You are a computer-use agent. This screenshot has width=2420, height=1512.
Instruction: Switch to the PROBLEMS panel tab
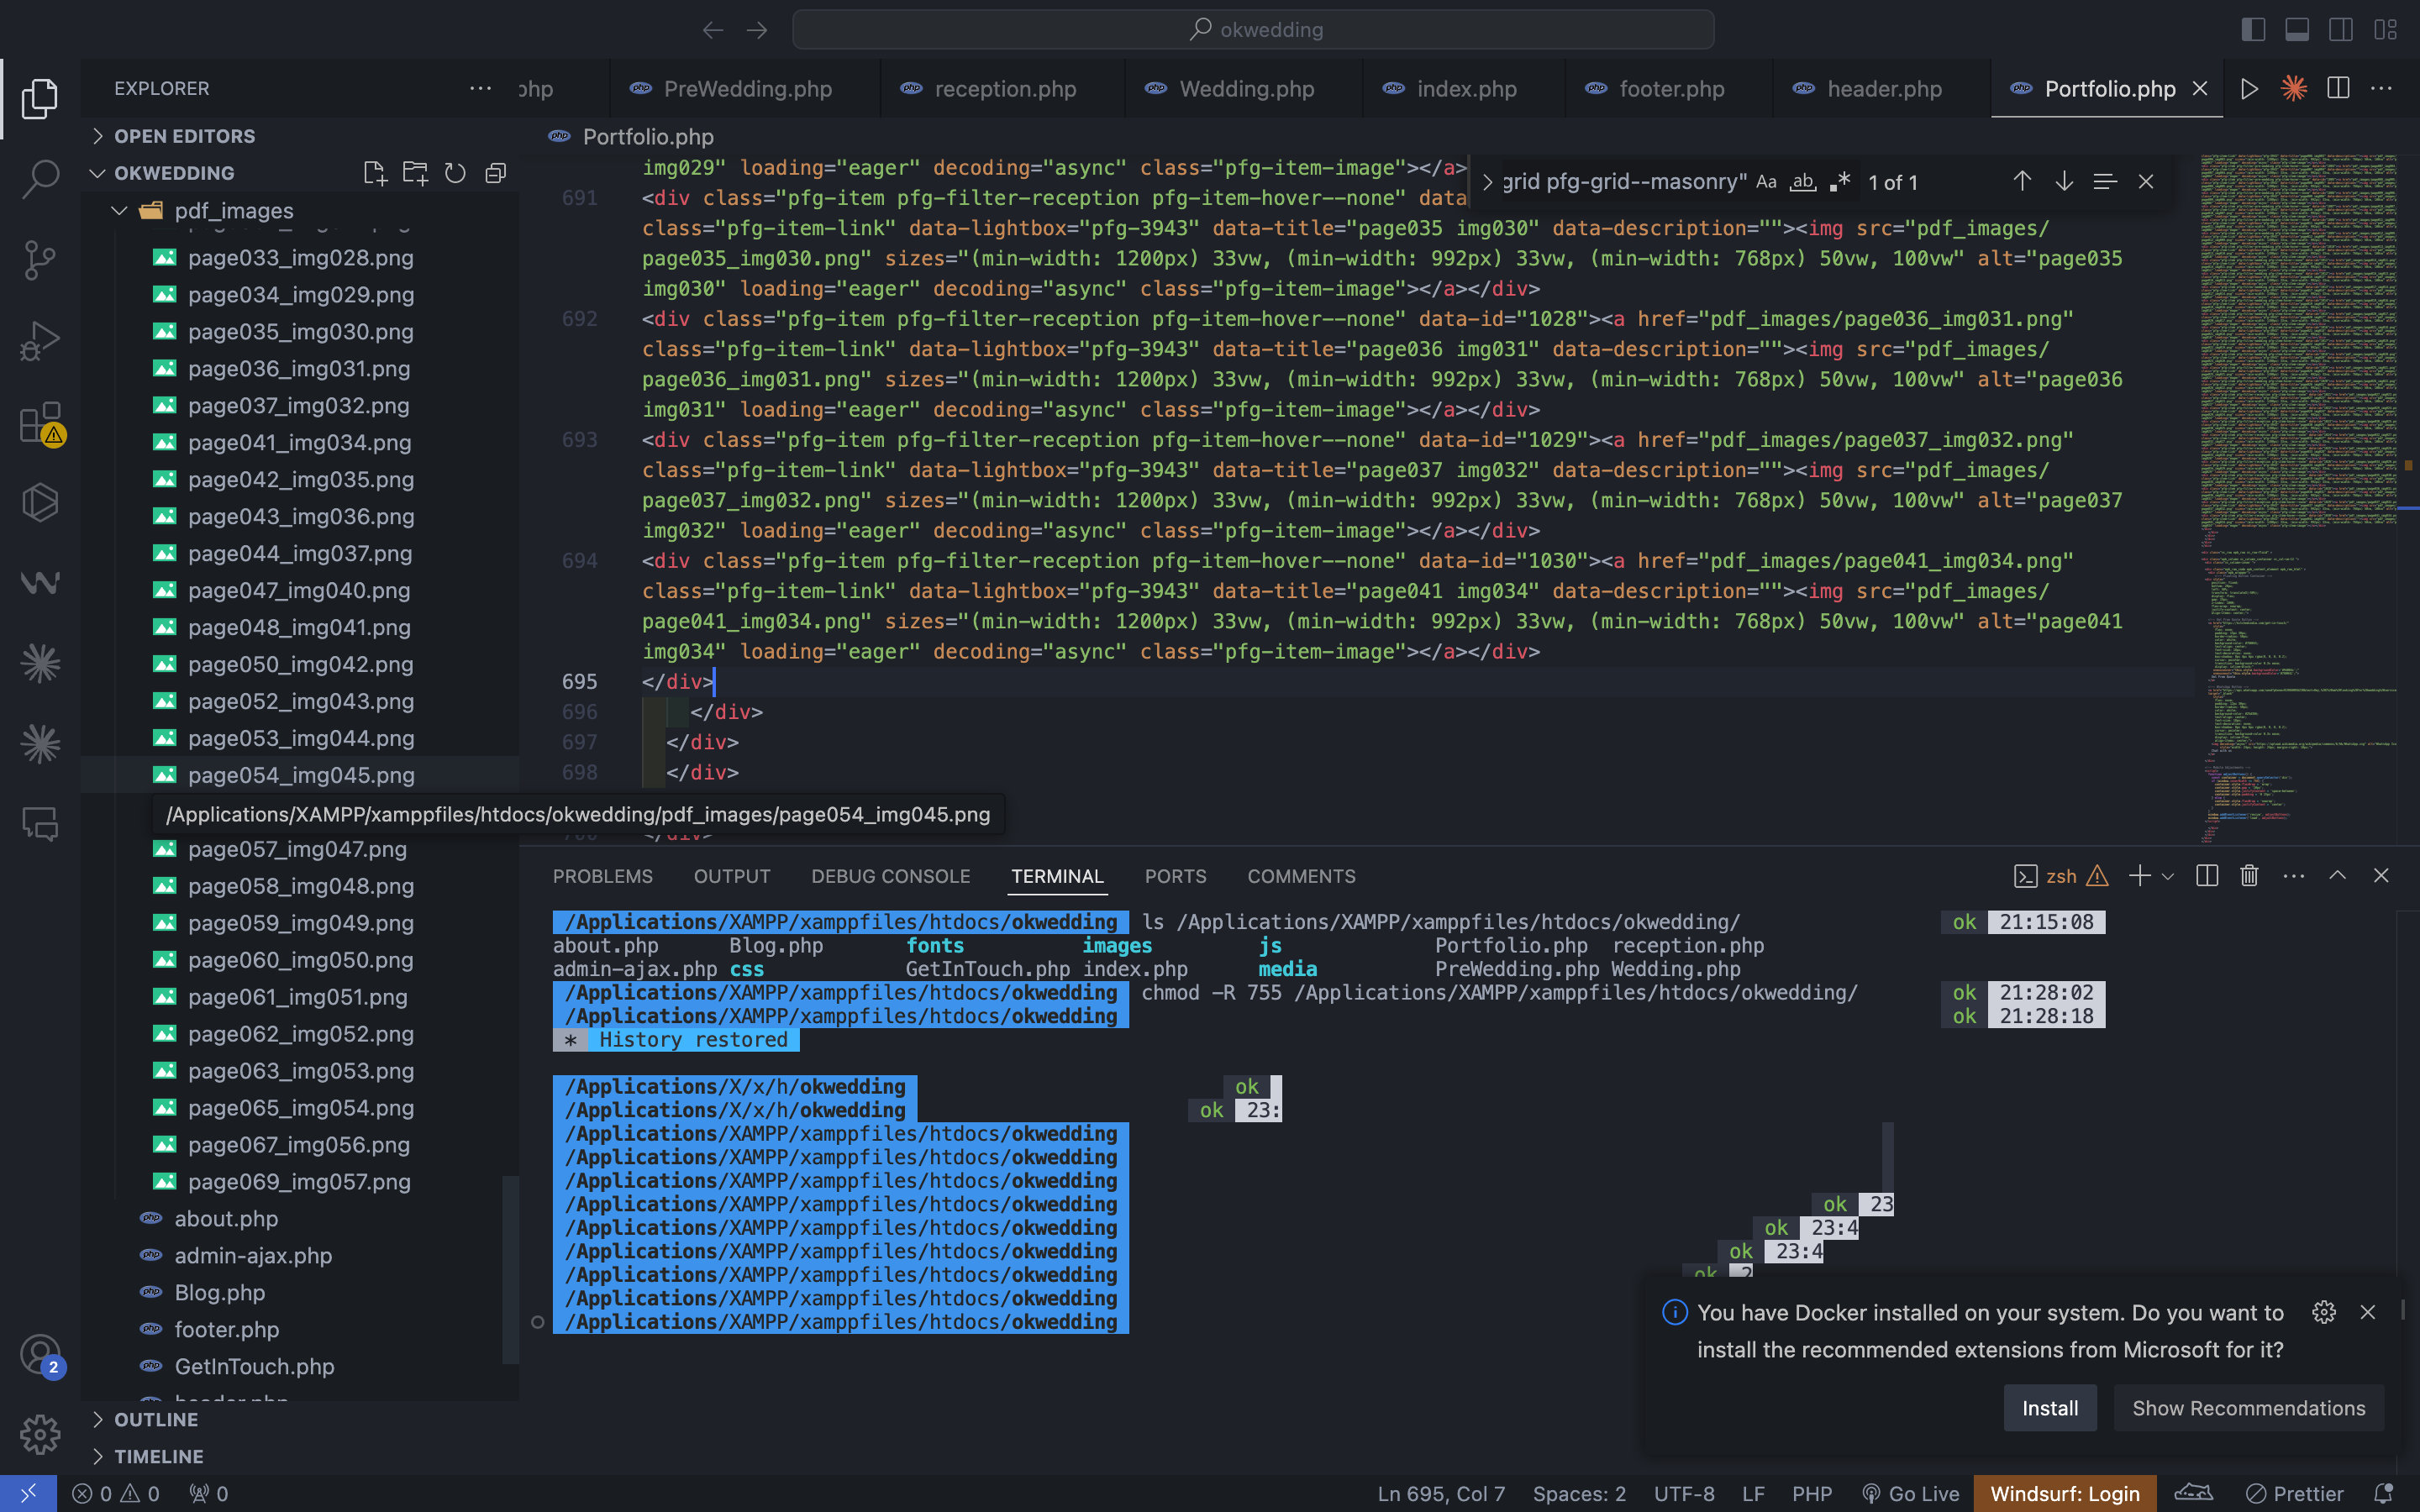tap(602, 876)
